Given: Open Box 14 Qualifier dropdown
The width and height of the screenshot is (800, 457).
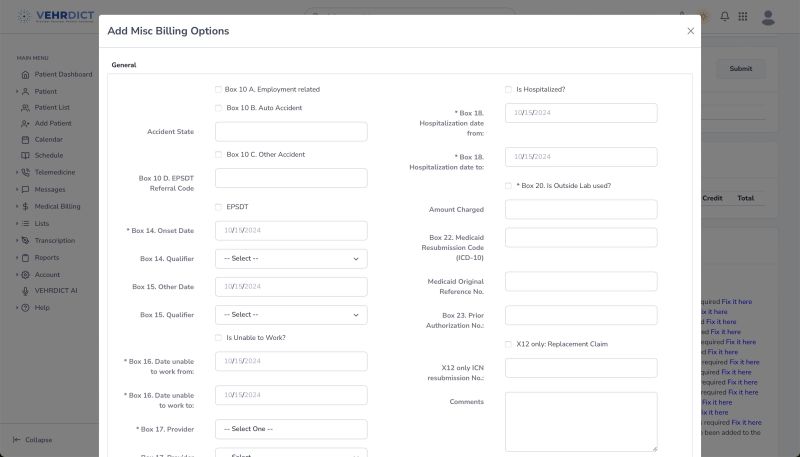Looking at the screenshot, I should 291,258.
